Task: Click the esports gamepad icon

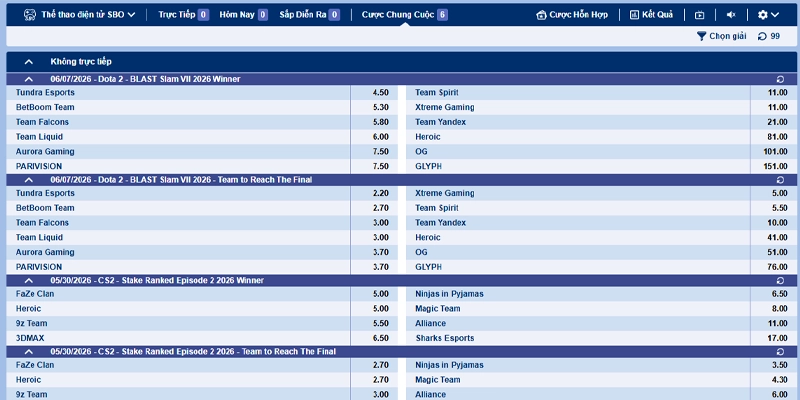Action: (30, 15)
